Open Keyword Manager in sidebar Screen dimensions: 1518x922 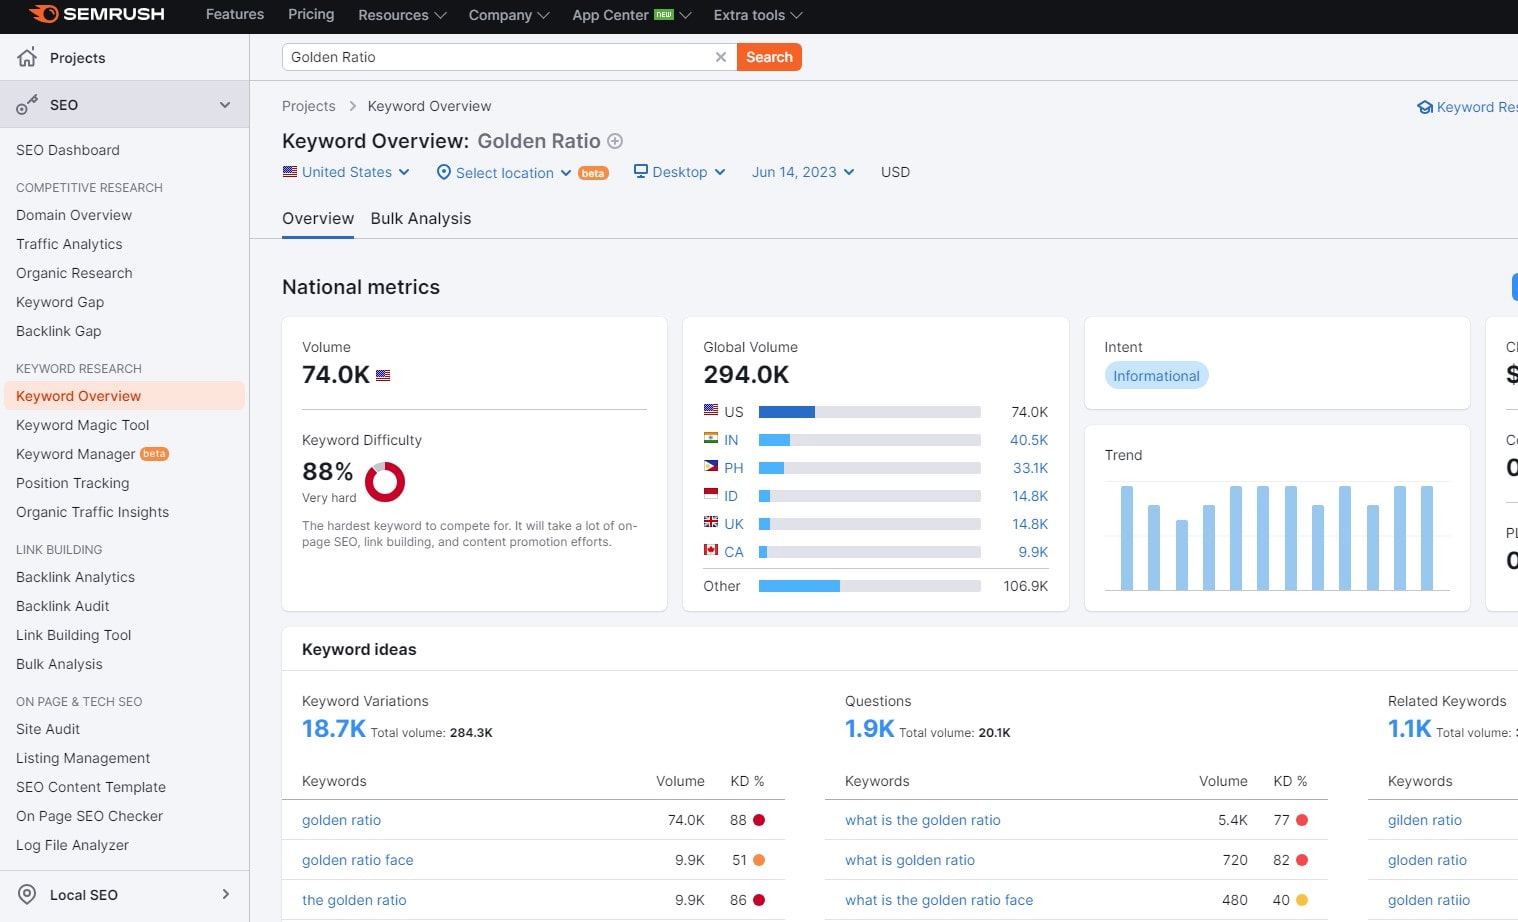click(76, 454)
